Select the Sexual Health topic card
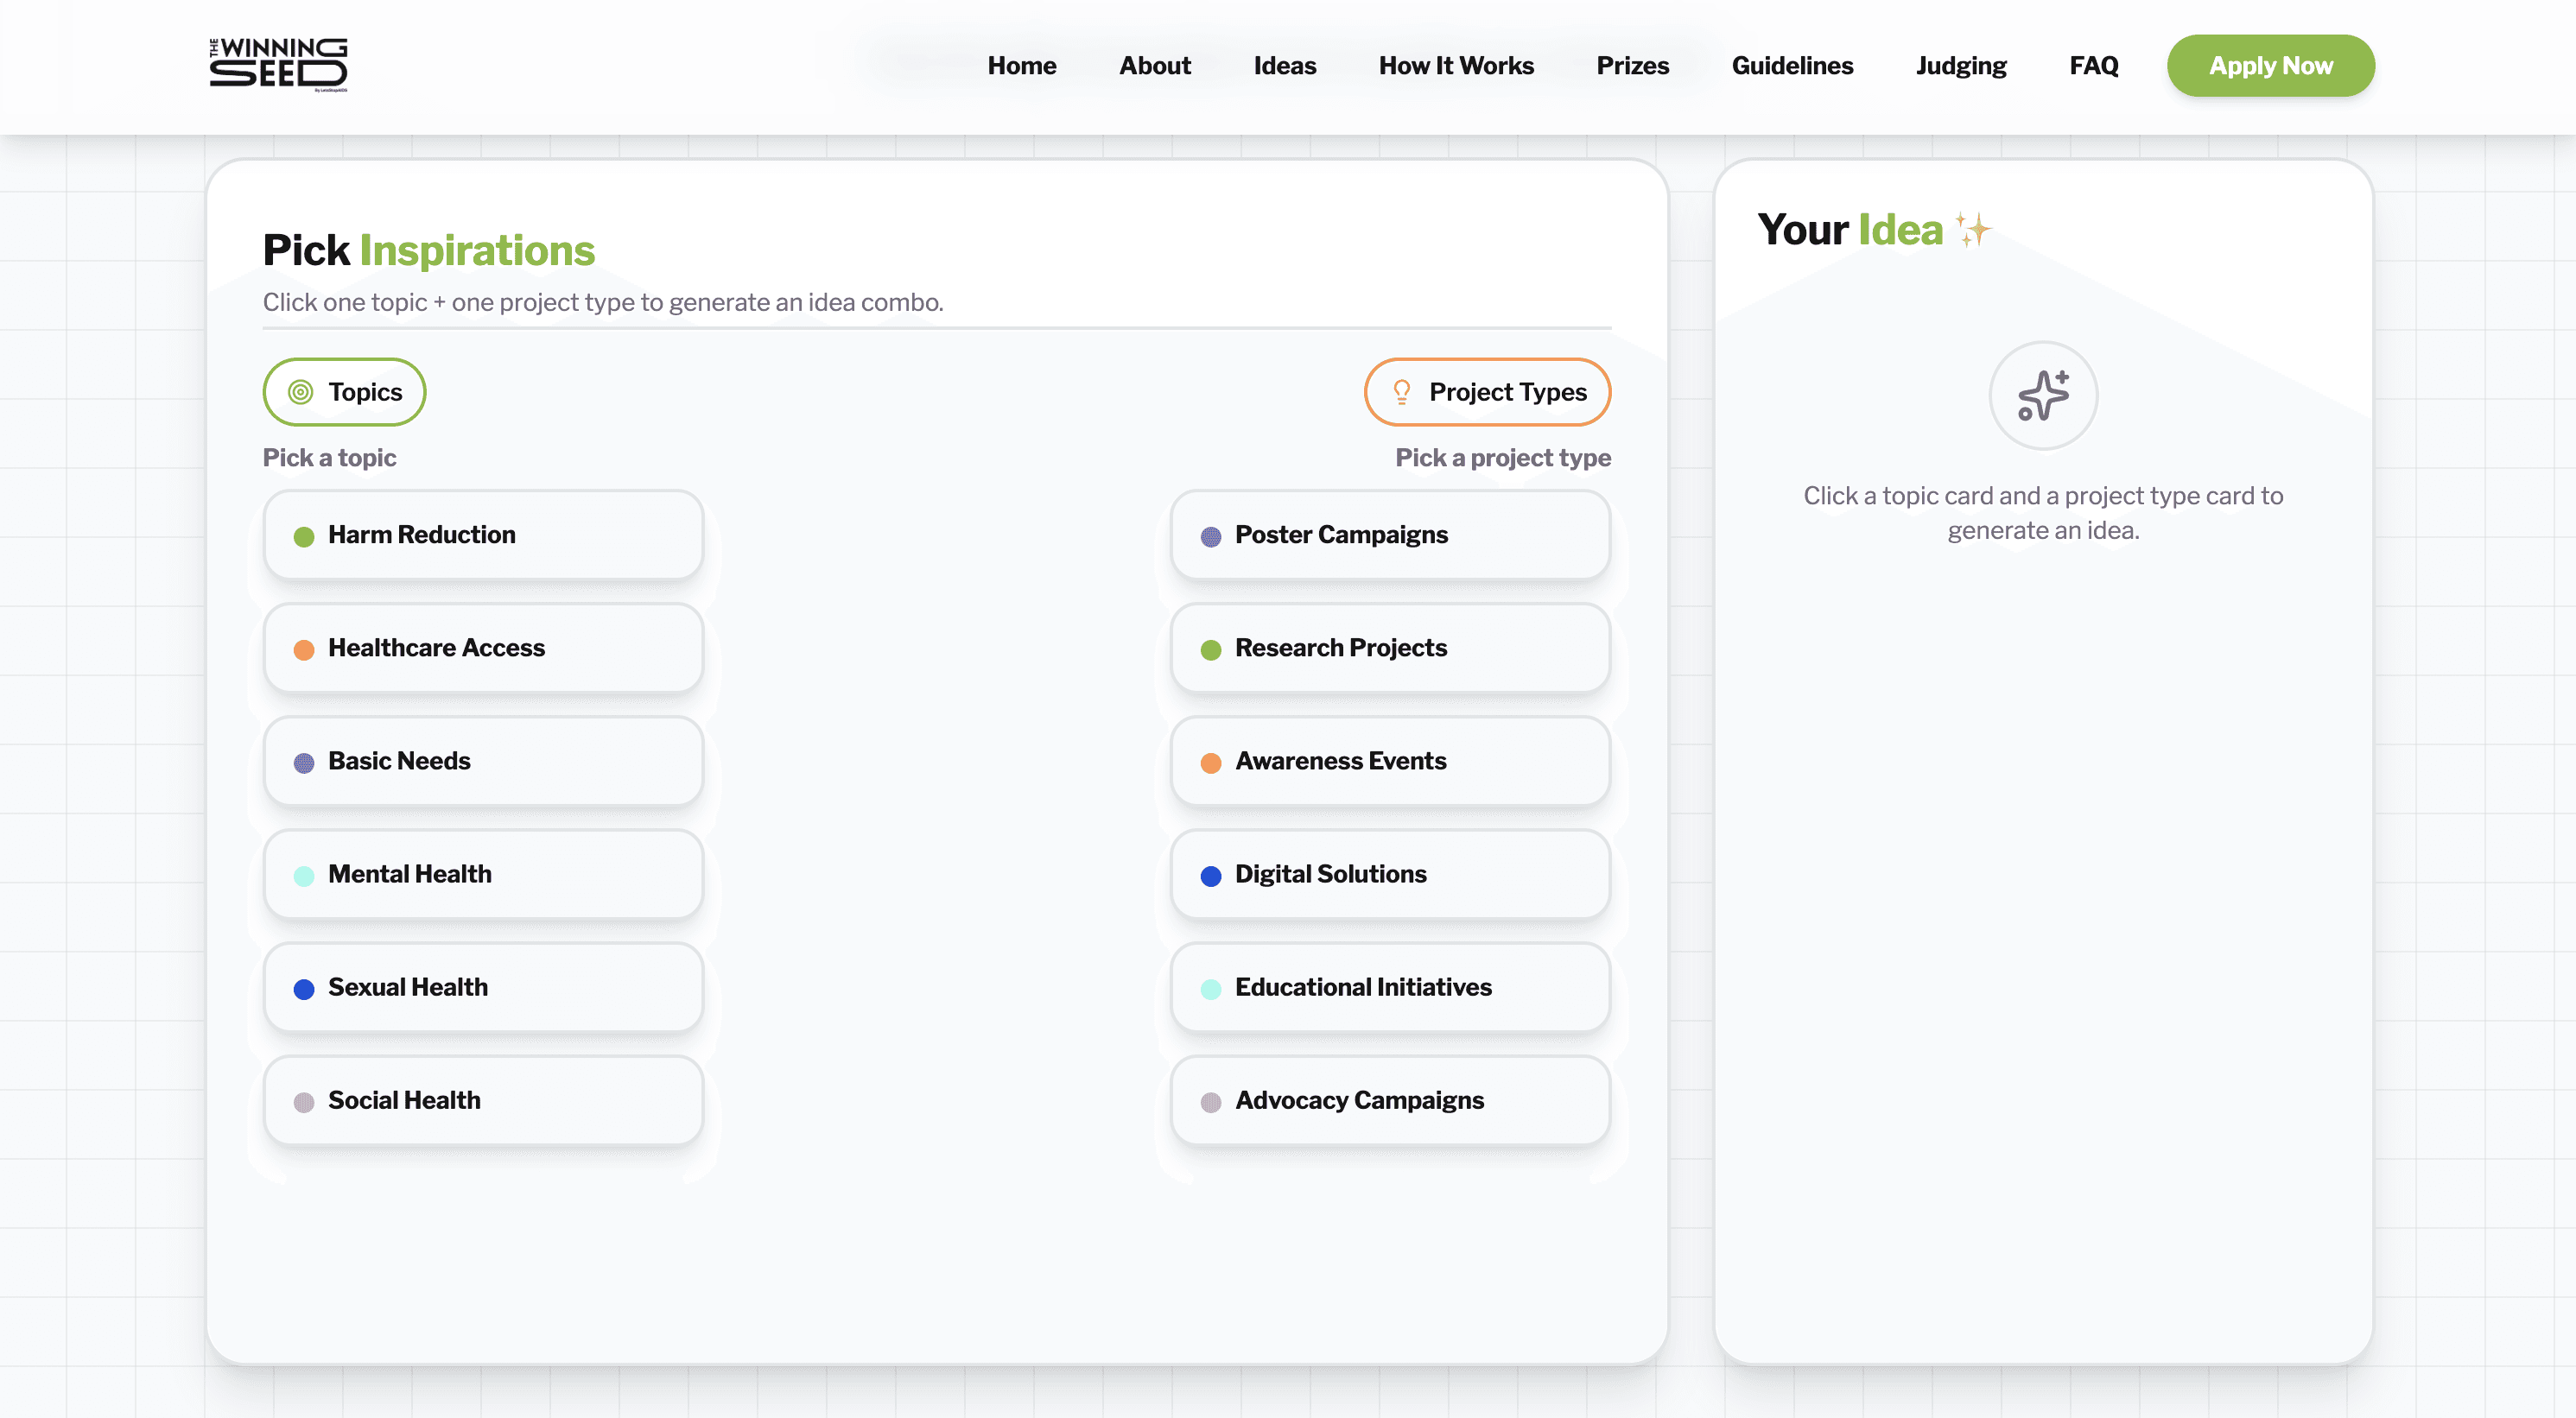Viewport: 2576px width, 1418px height. (x=483, y=987)
